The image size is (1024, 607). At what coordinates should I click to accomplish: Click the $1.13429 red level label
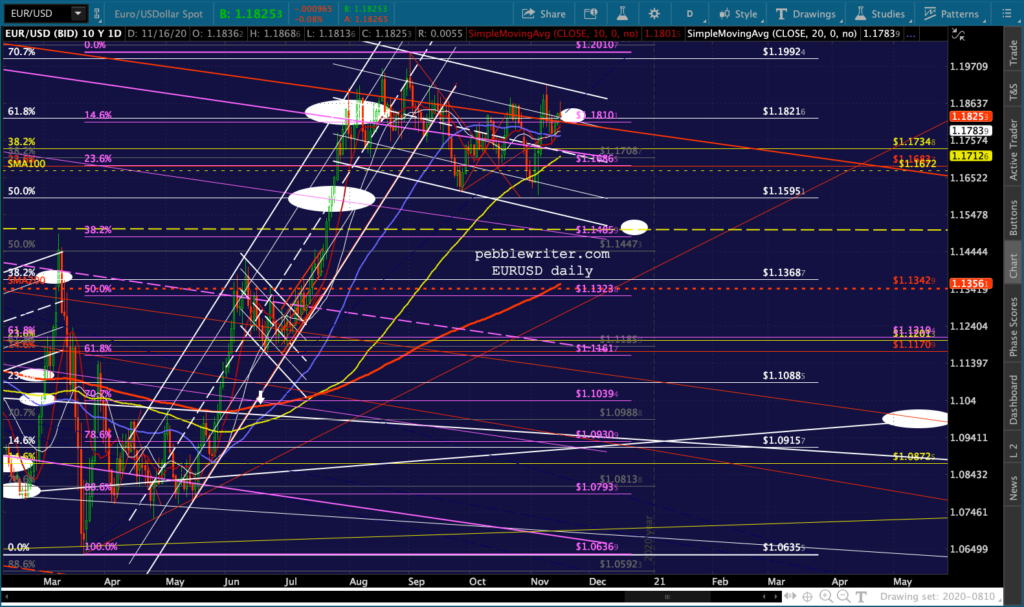[x=914, y=280]
